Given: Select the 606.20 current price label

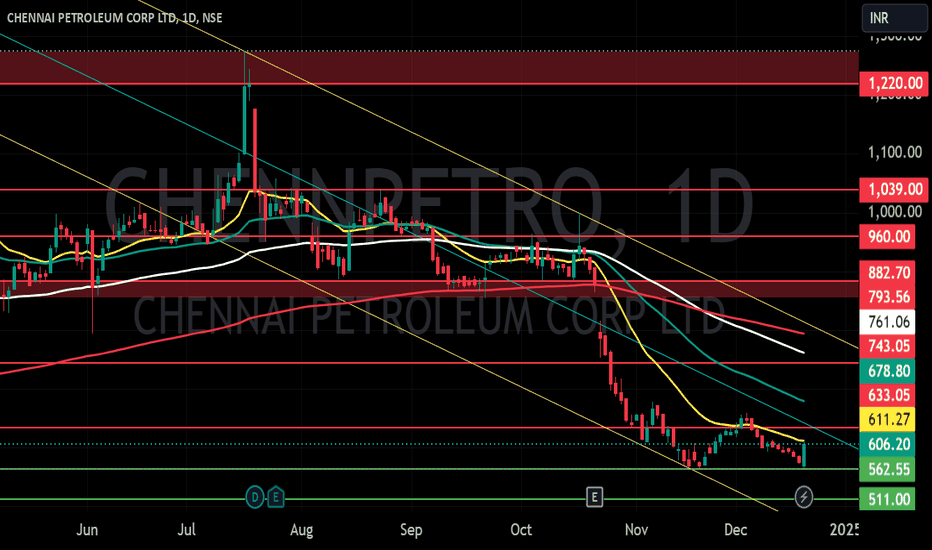Looking at the screenshot, I should pyautogui.click(x=889, y=444).
